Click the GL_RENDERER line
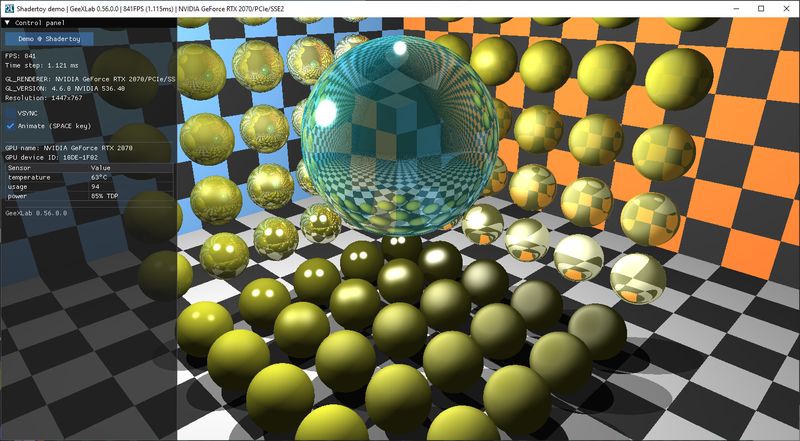The width and height of the screenshot is (800, 441). pyautogui.click(x=90, y=79)
